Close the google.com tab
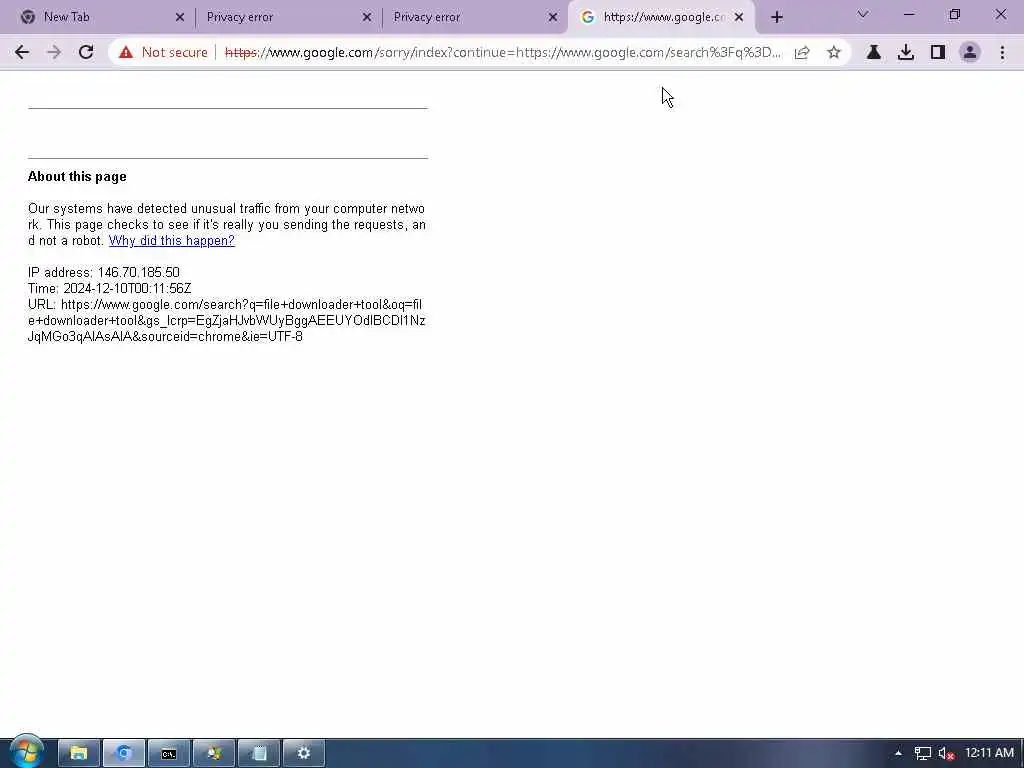The image size is (1024, 768). (739, 17)
